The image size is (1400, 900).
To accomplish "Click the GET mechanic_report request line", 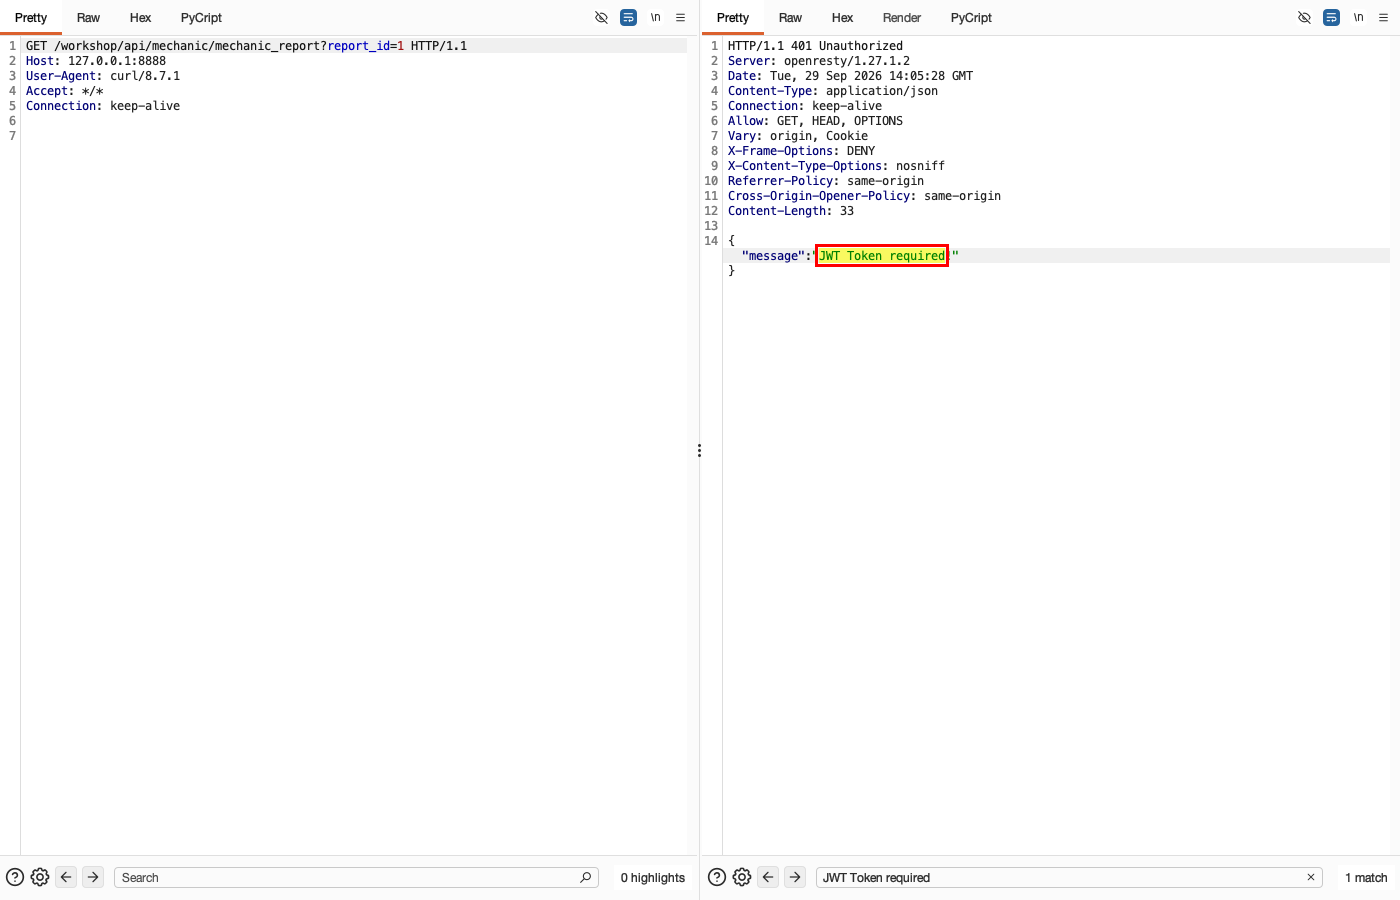I will point(246,46).
